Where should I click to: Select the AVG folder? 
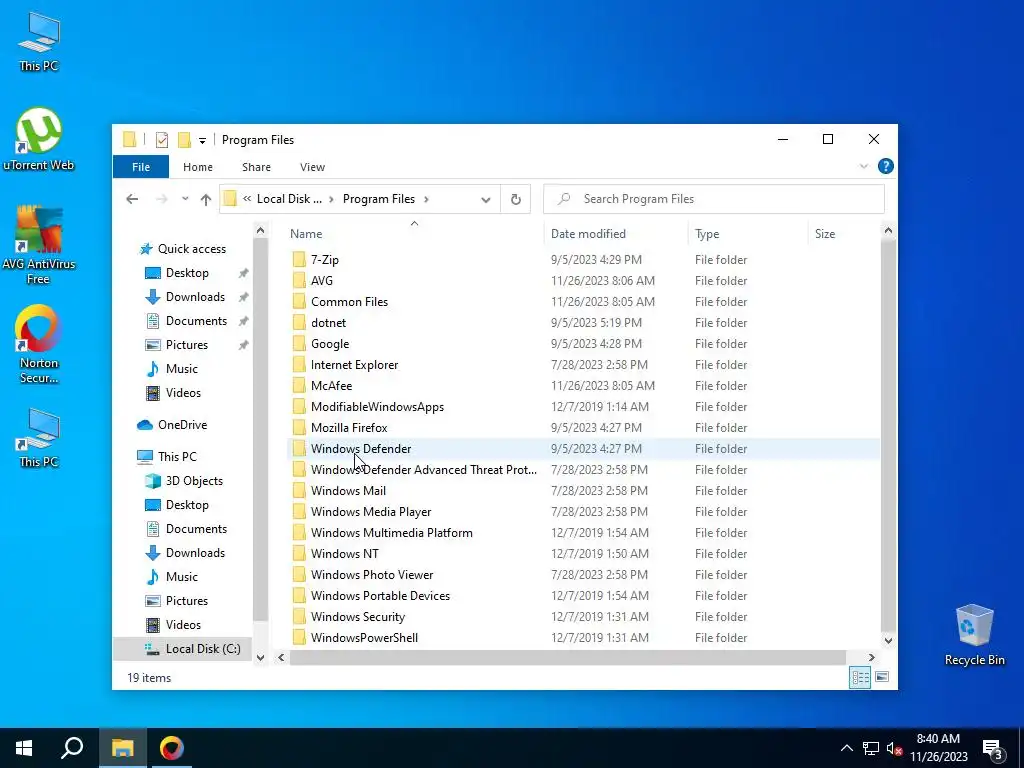pos(583,281)
